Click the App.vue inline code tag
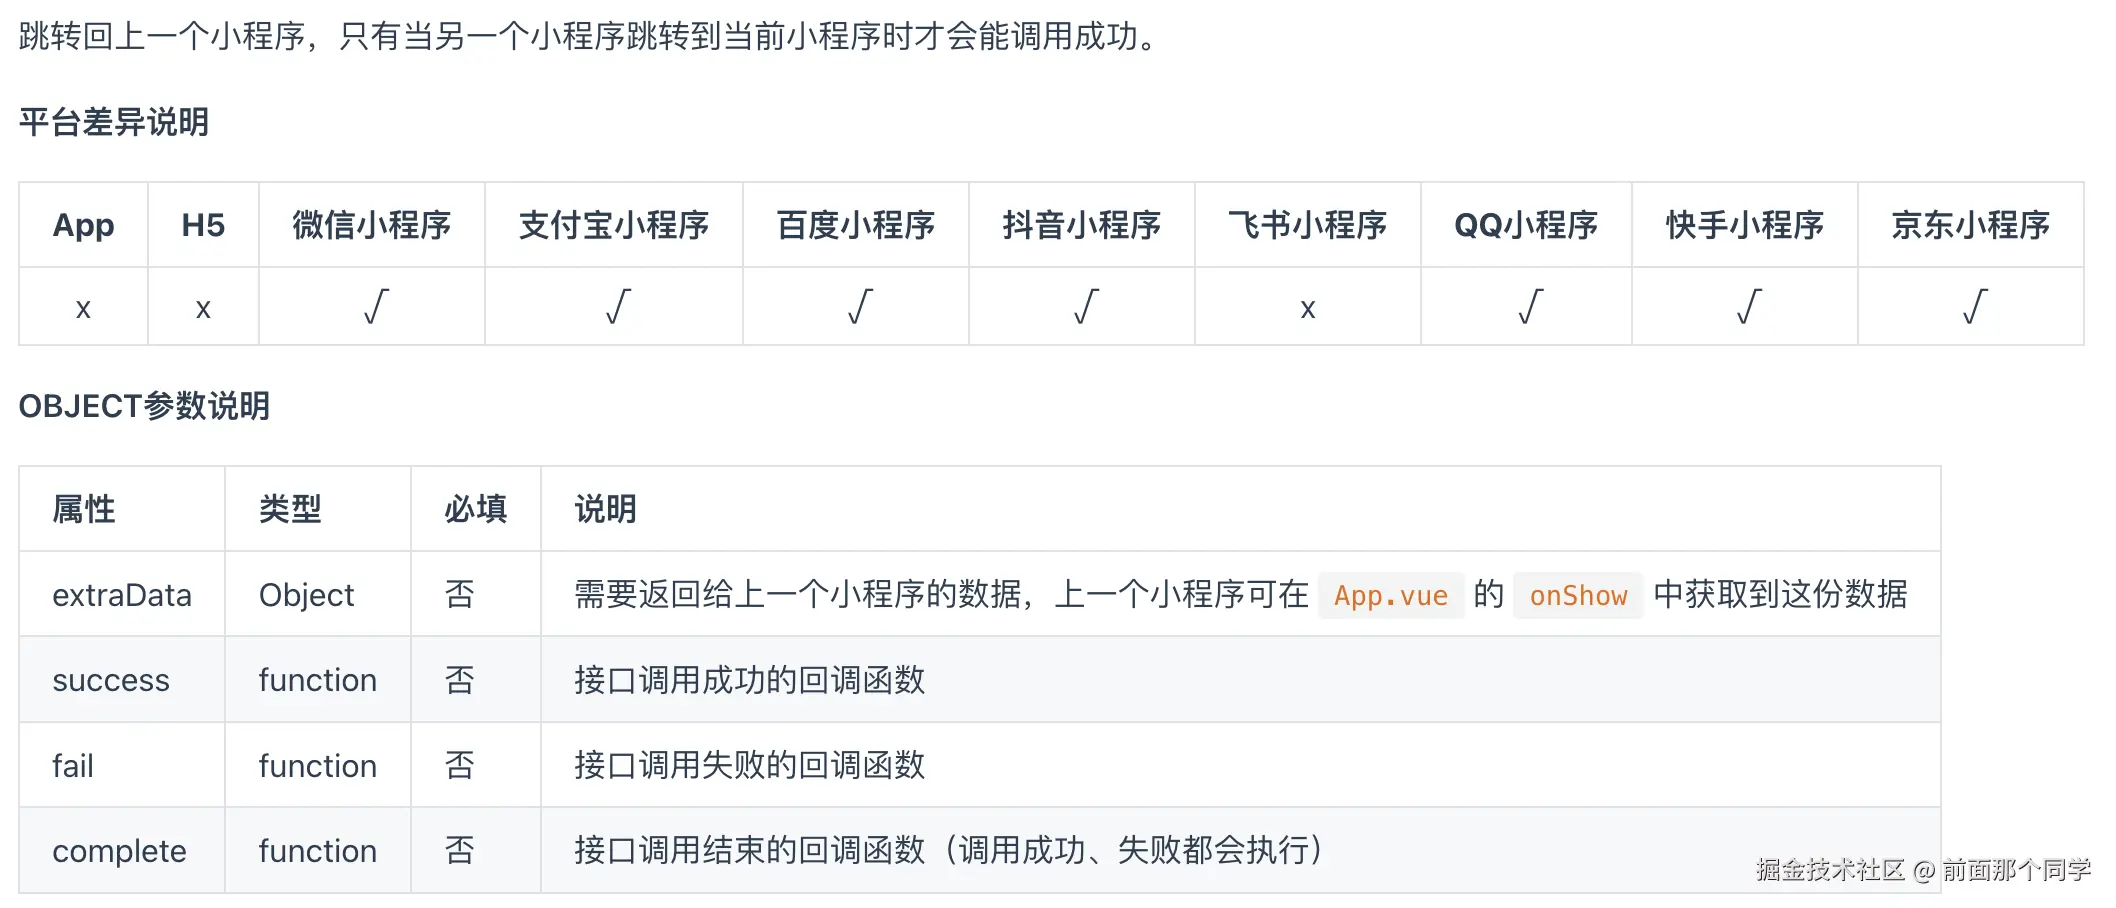 (1390, 596)
